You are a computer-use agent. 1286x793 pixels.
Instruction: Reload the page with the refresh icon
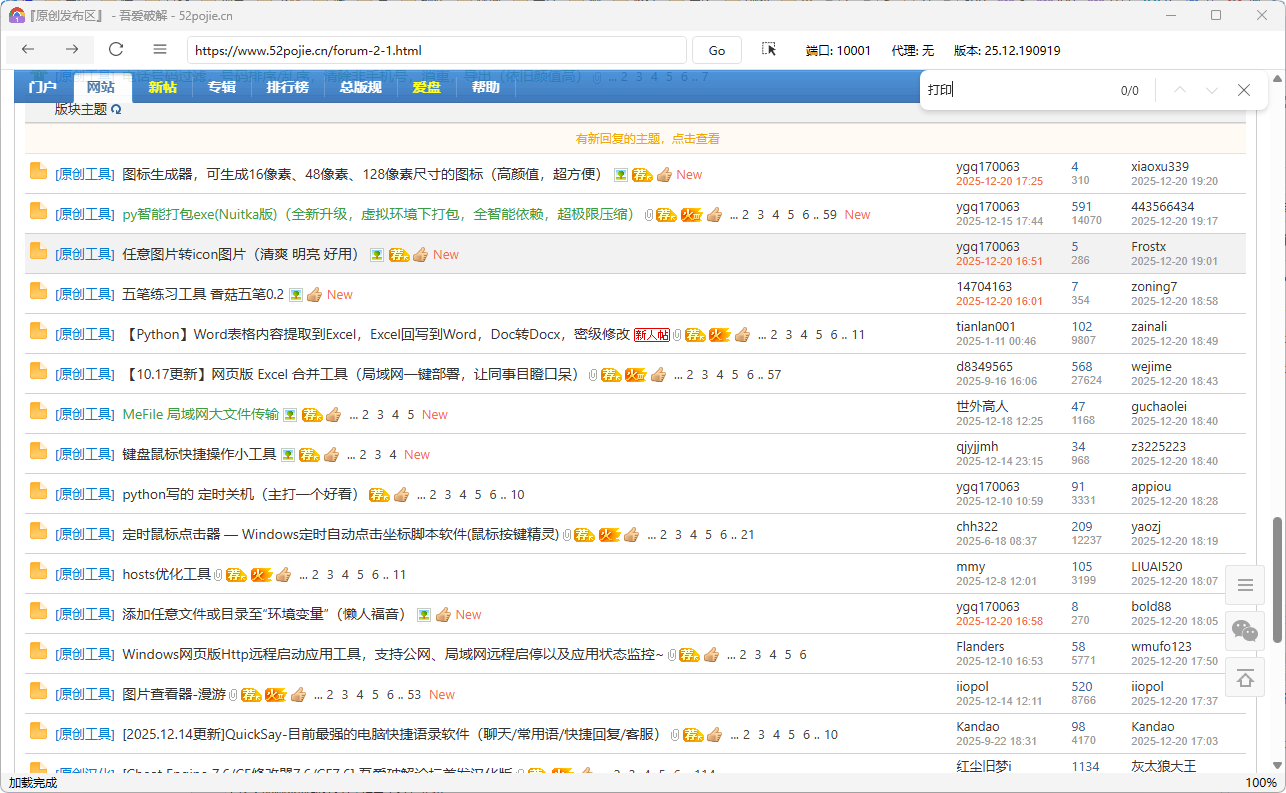click(116, 50)
